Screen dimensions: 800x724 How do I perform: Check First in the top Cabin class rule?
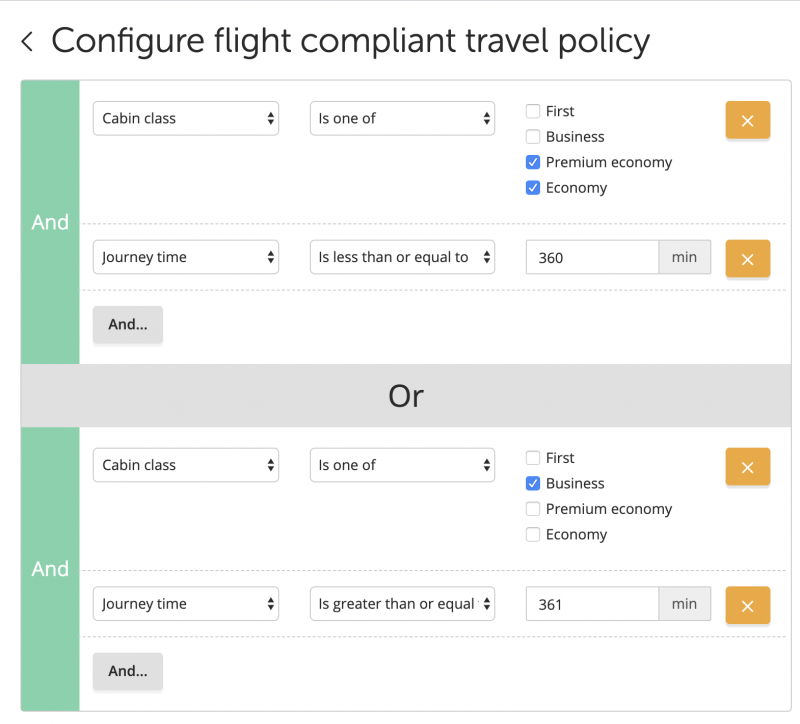[533, 111]
